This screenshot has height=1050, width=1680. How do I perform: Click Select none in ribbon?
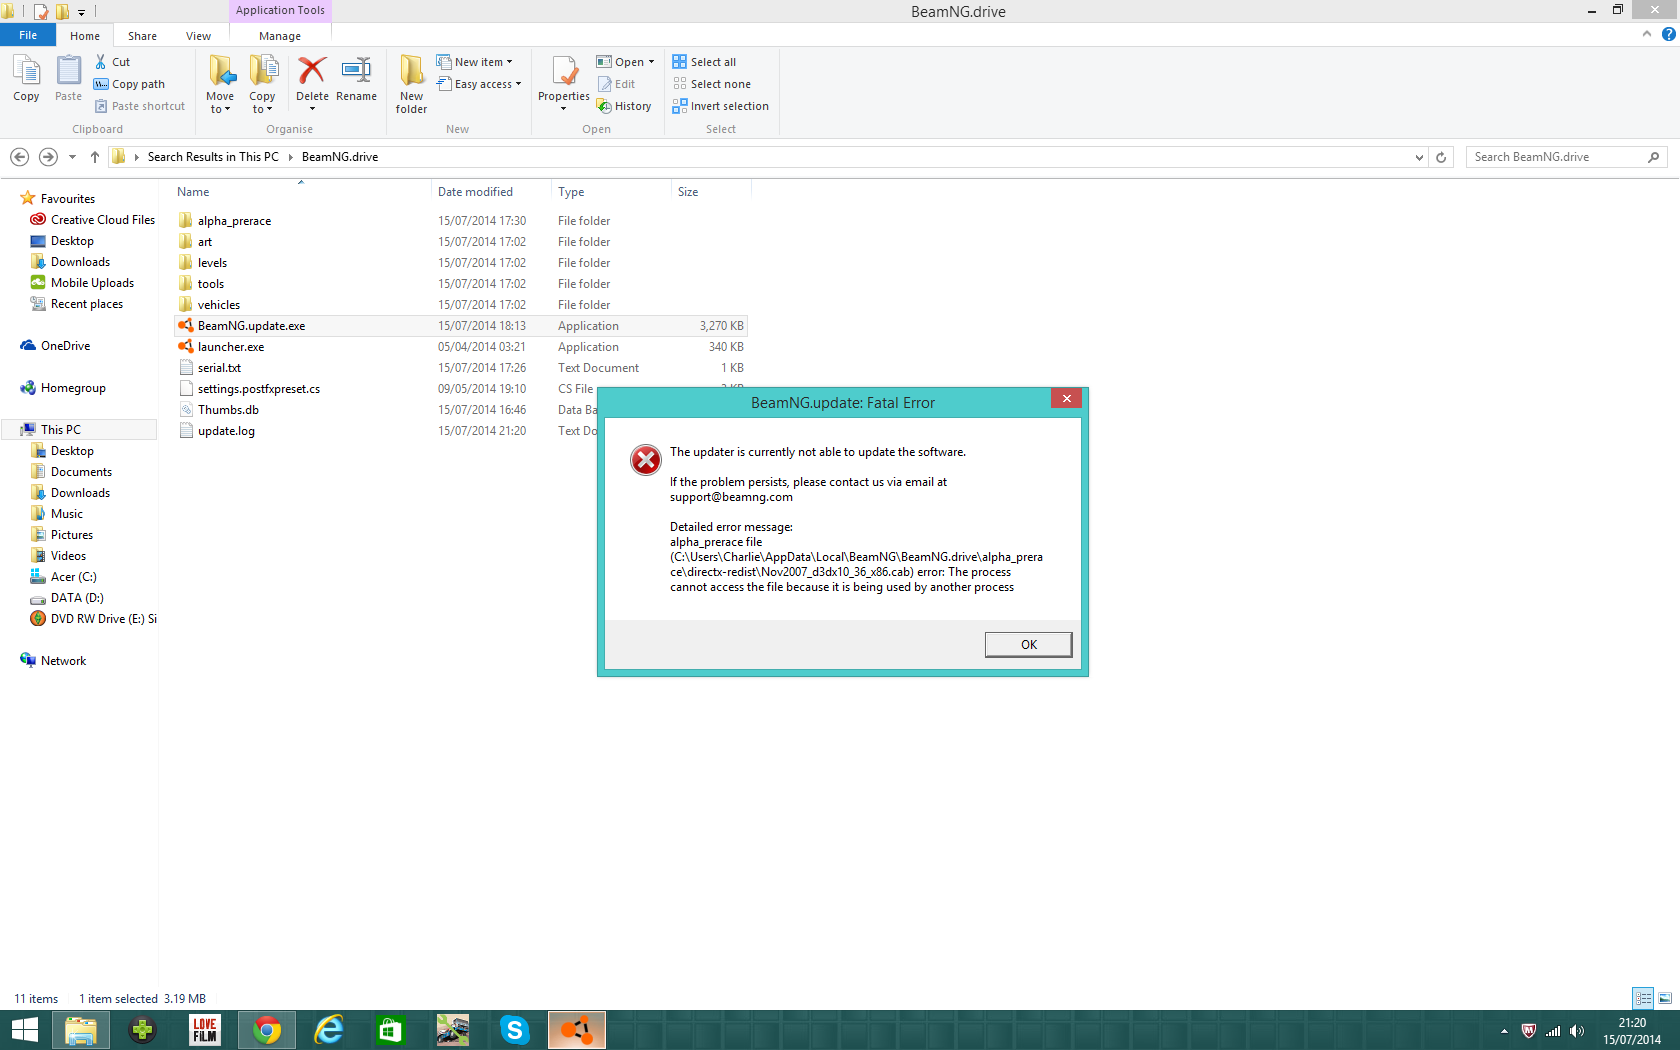pyautogui.click(x=711, y=84)
